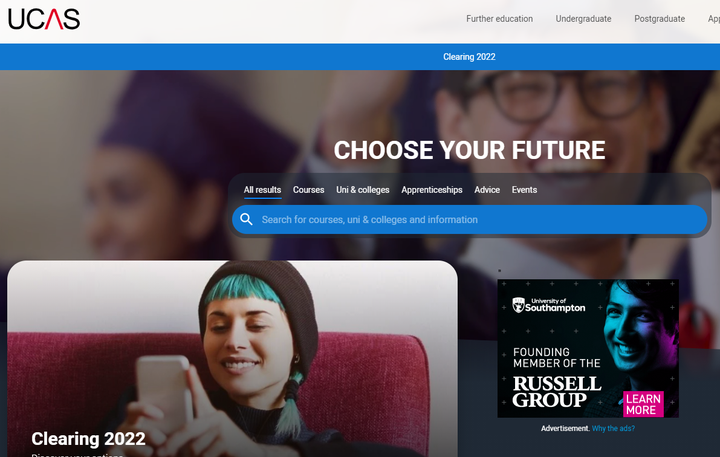Choose the Events search tab

tap(524, 190)
